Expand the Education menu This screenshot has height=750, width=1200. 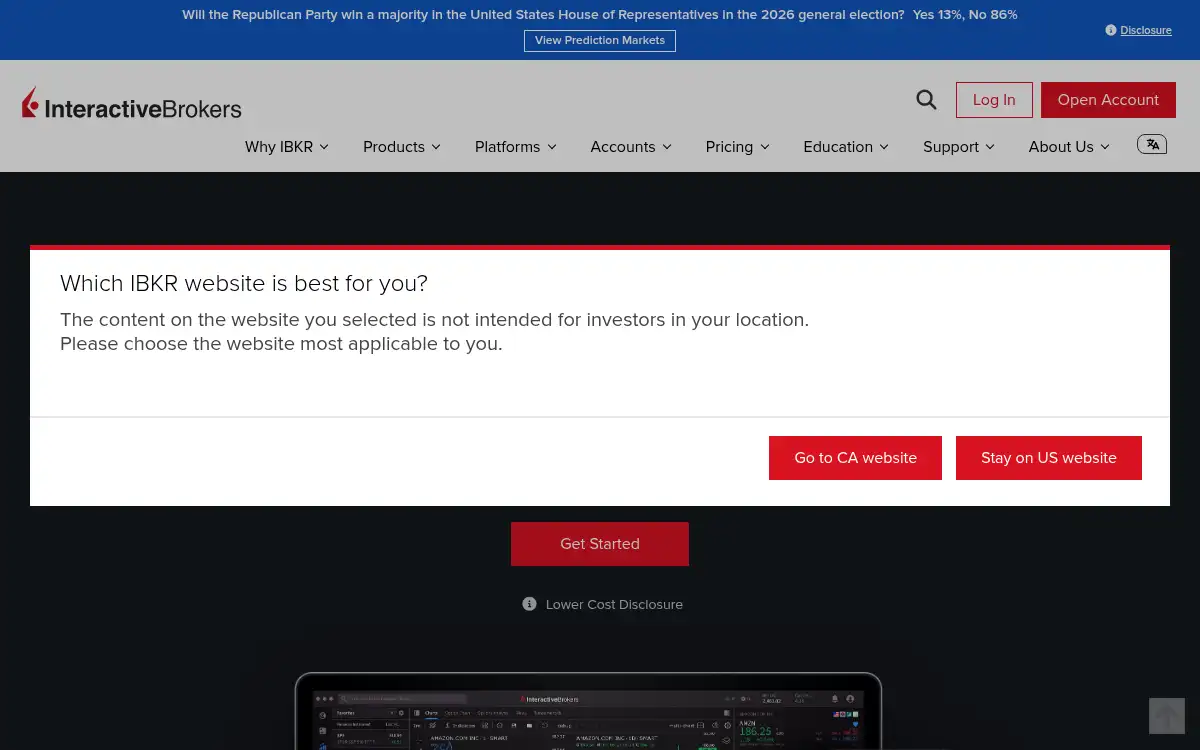pos(846,147)
